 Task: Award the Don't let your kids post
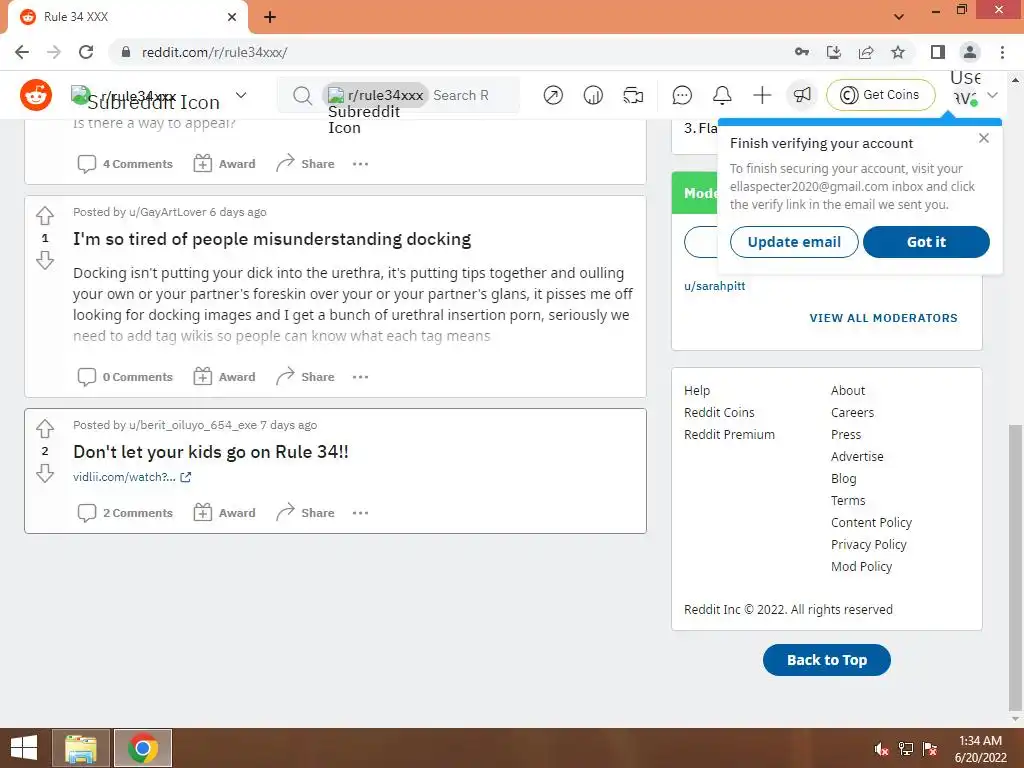point(225,513)
